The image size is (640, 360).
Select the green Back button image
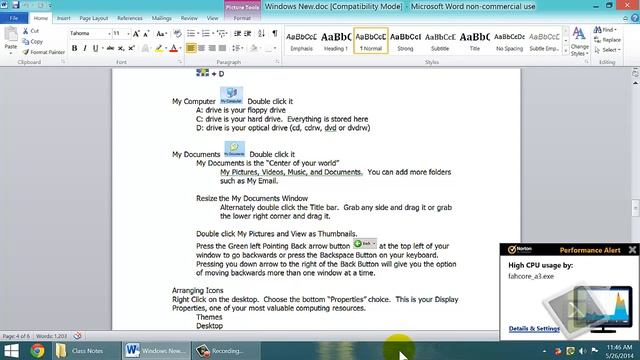click(x=364, y=244)
